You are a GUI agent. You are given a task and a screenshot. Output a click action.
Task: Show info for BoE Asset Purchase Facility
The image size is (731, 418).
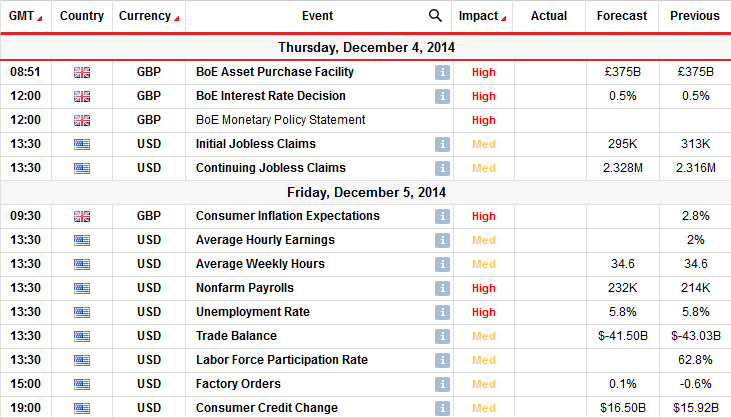coord(442,73)
